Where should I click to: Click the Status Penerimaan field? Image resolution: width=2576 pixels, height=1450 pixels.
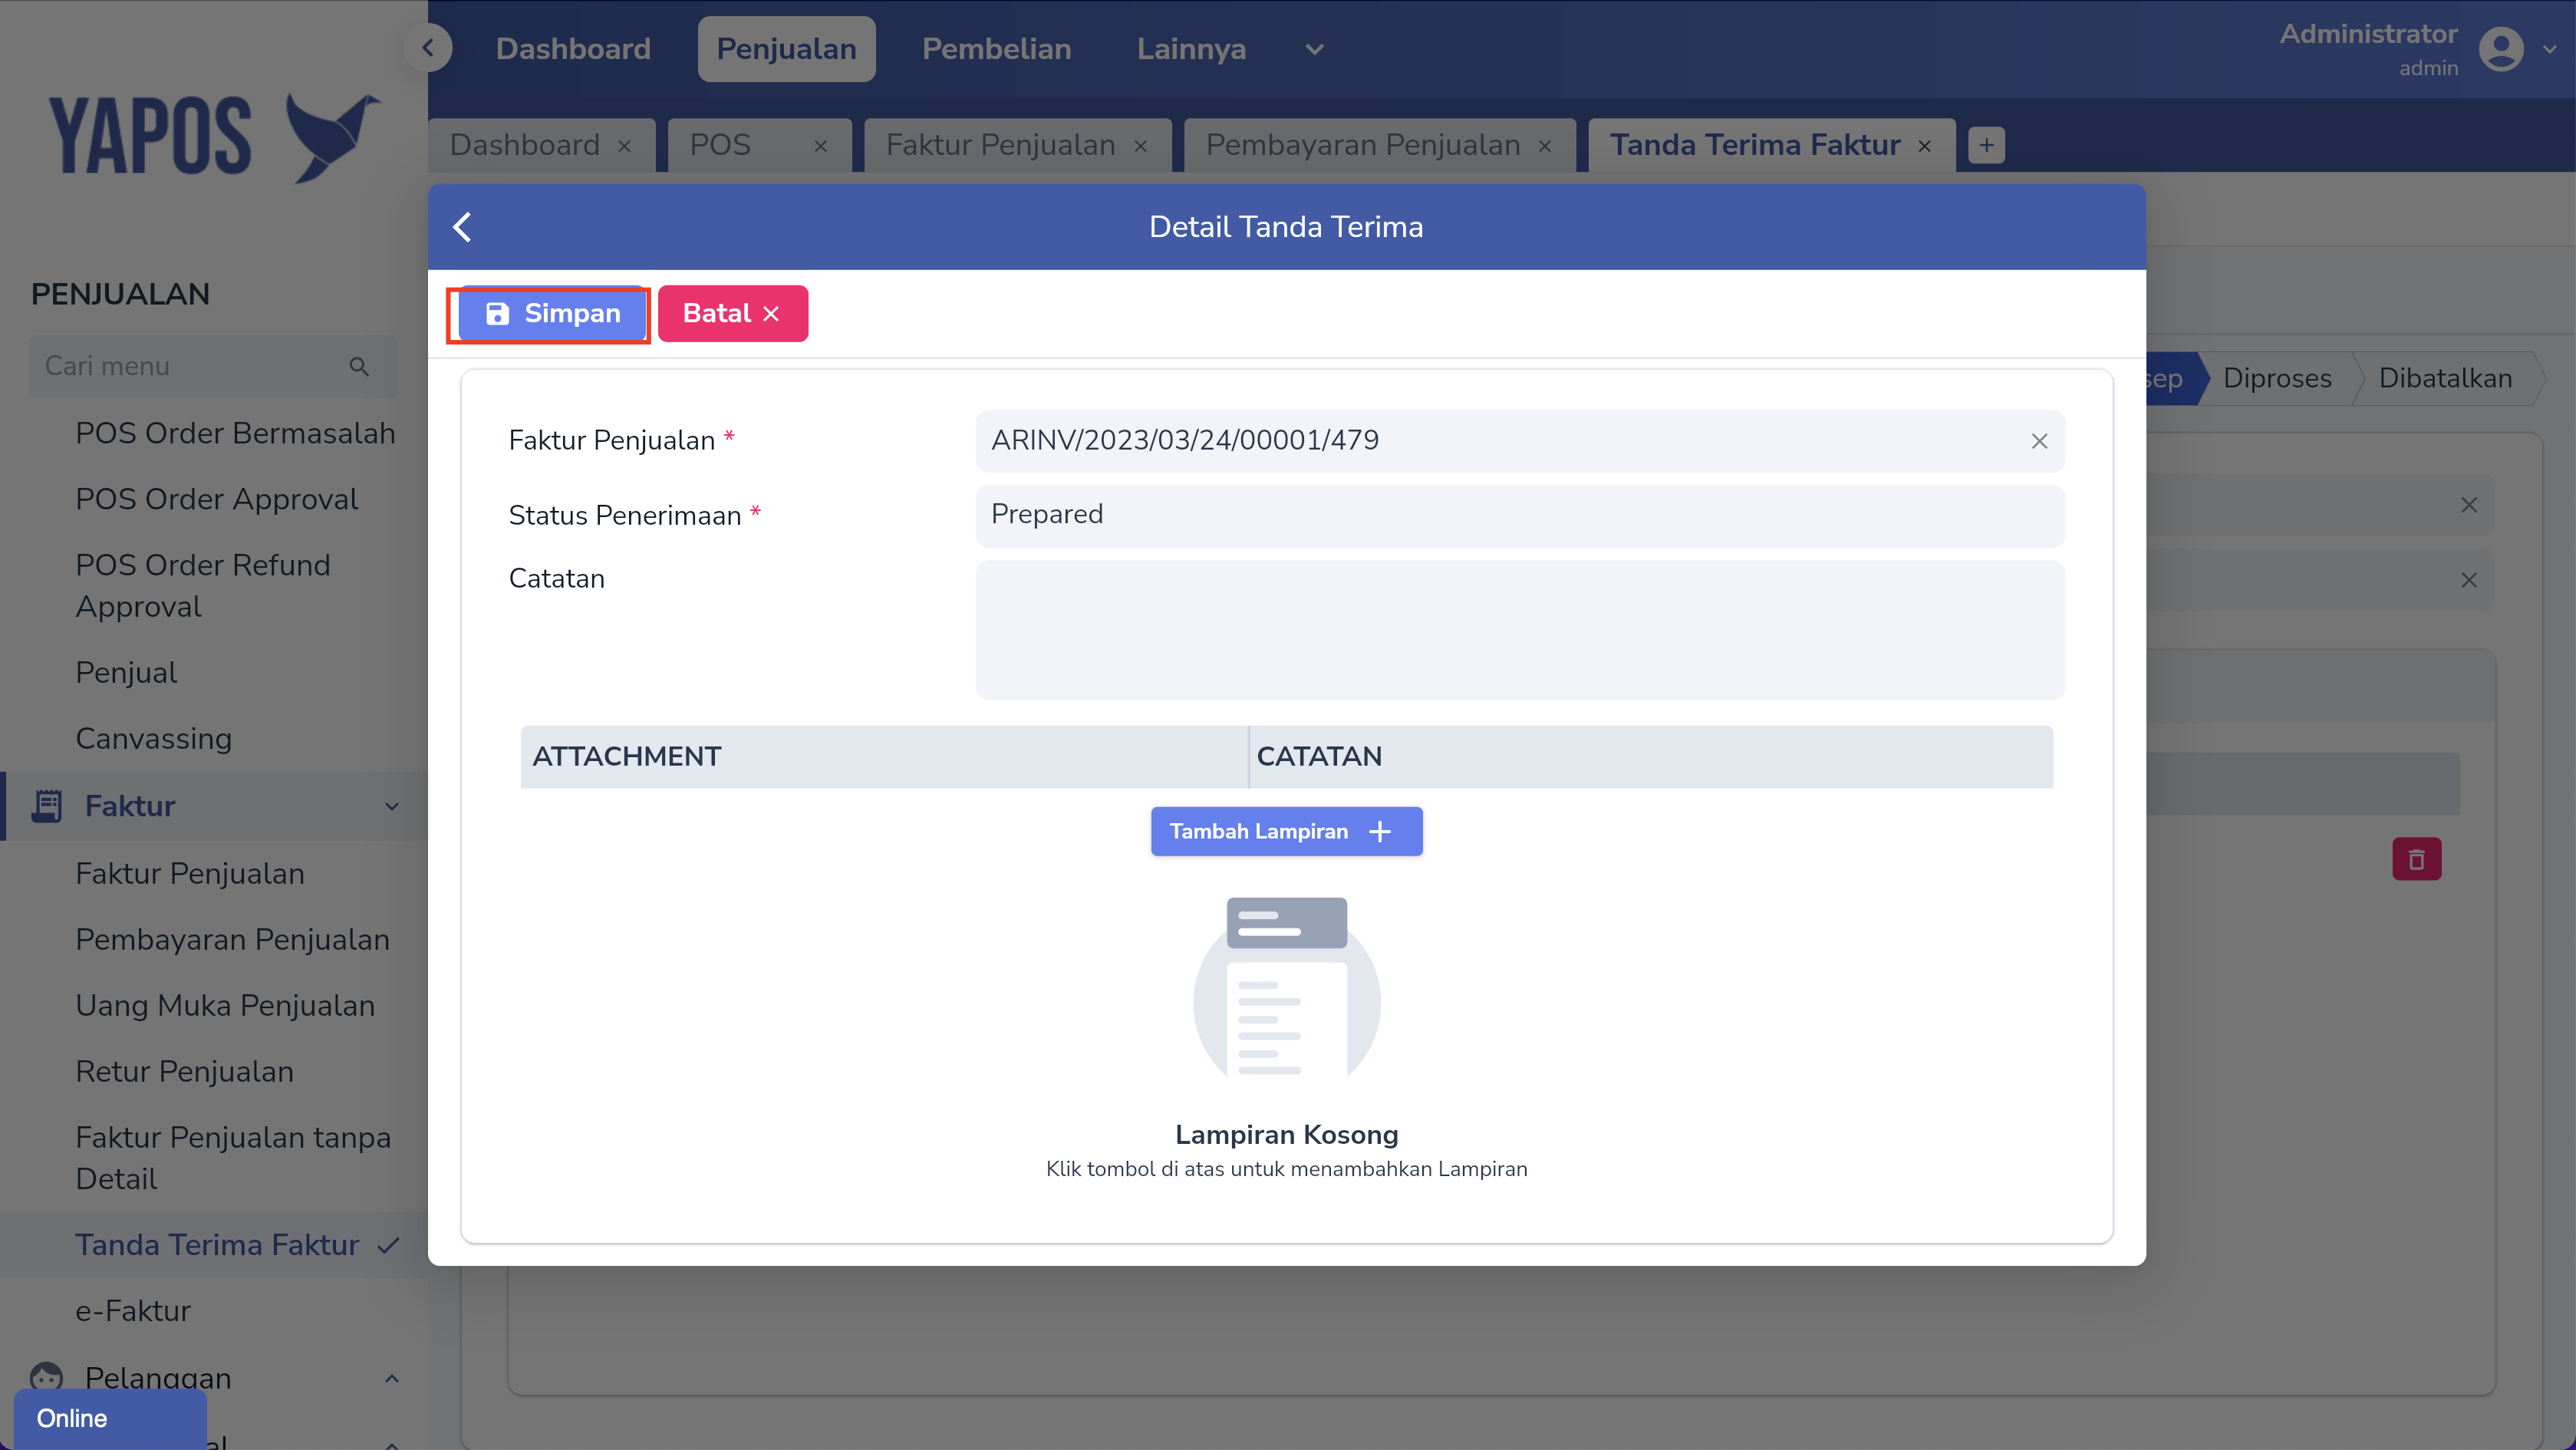click(1520, 516)
